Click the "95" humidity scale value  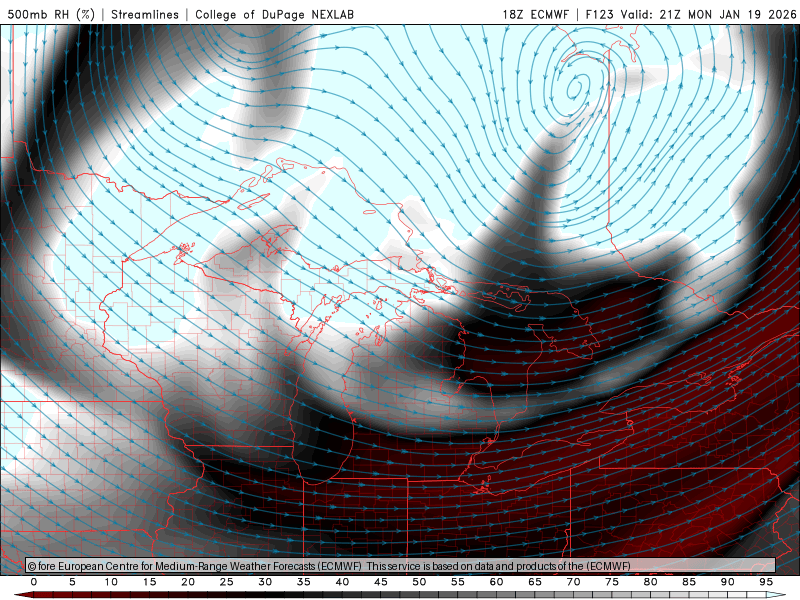[766, 582]
